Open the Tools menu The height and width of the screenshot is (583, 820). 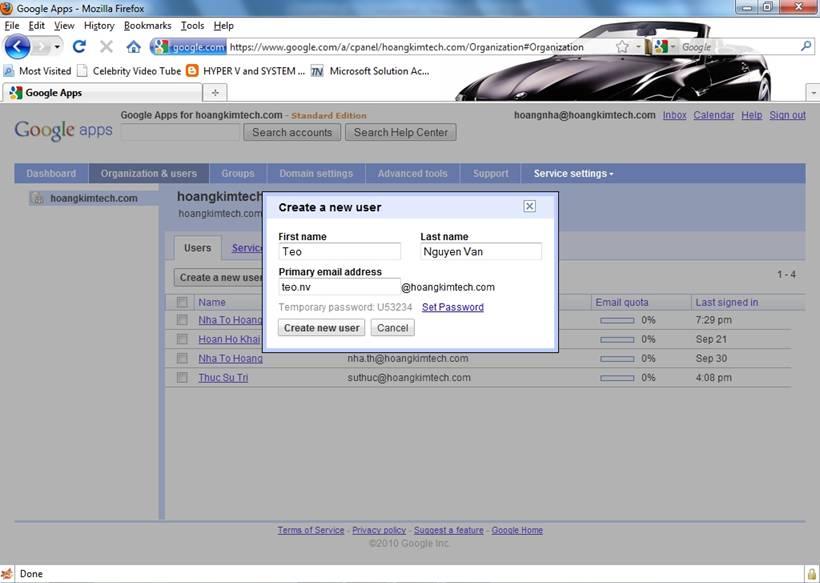point(192,26)
